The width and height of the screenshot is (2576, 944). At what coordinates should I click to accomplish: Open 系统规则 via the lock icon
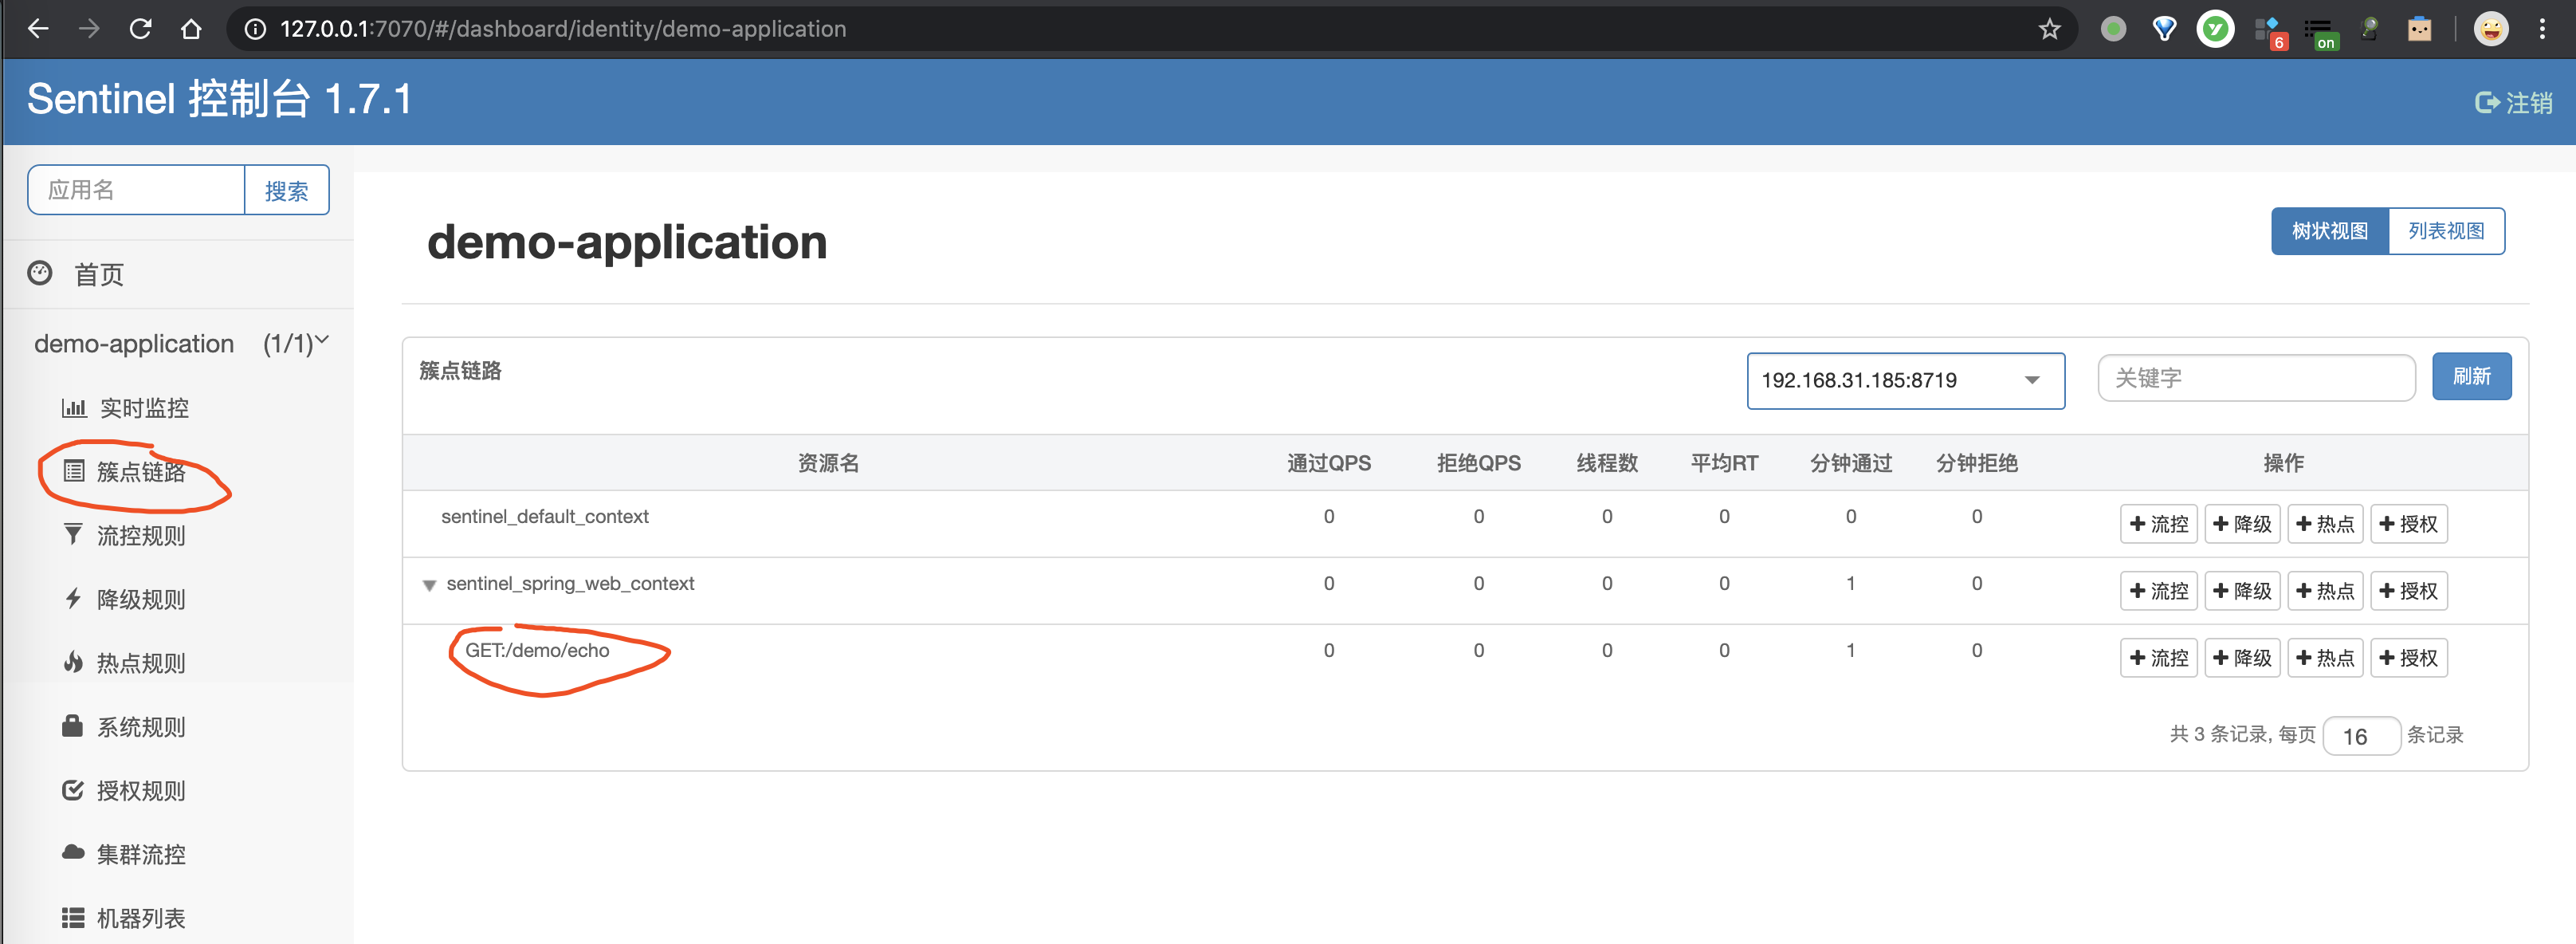72,726
